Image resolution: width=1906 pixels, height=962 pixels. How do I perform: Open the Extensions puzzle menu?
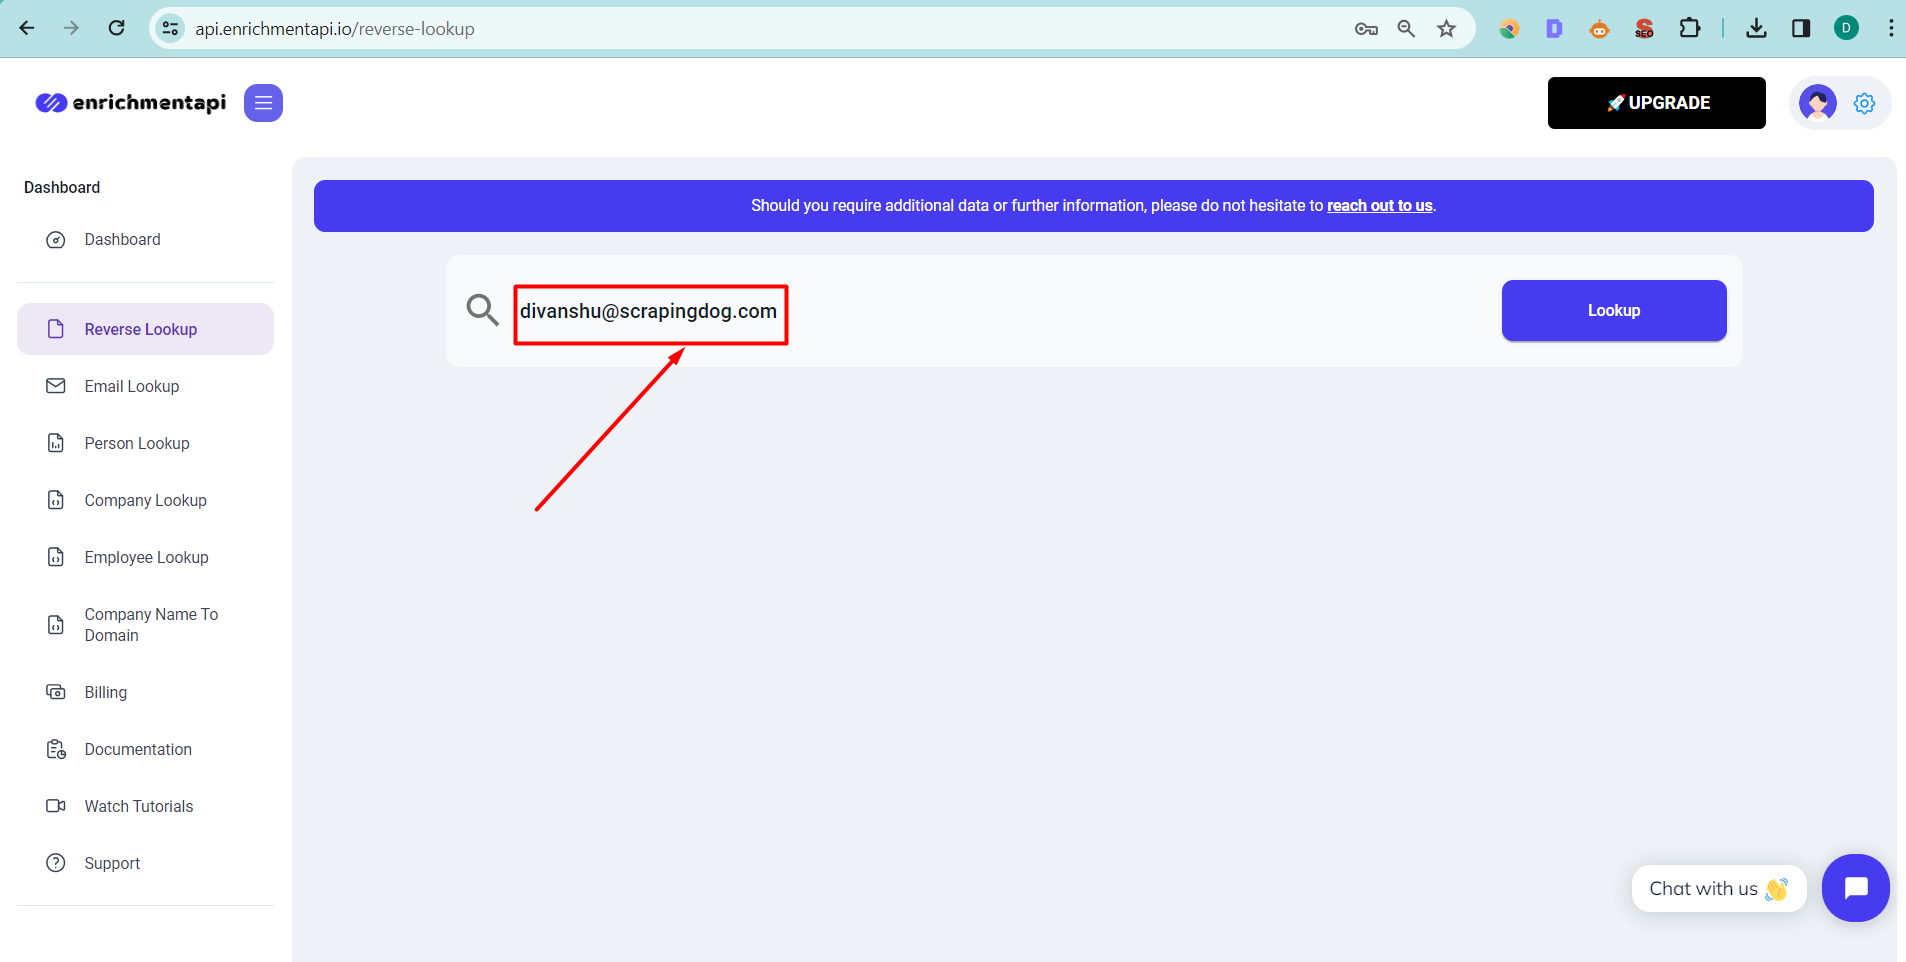(x=1692, y=28)
